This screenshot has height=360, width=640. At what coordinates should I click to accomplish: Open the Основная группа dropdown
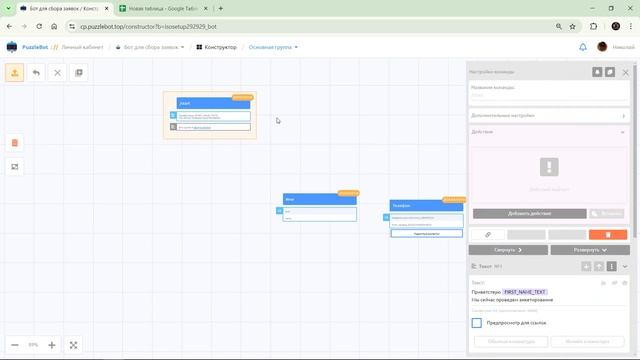tap(273, 47)
